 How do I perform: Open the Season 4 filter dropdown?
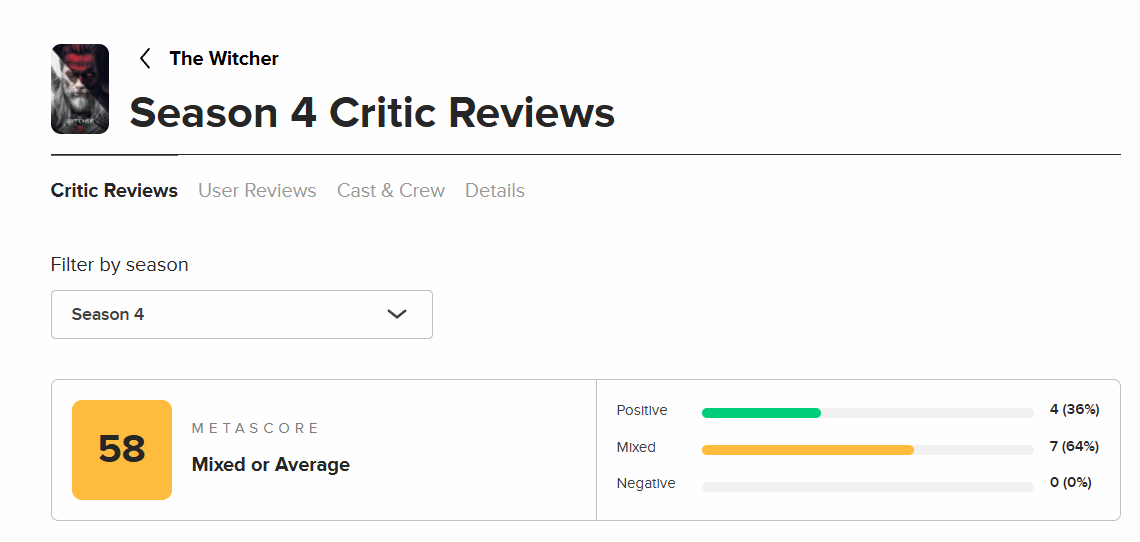click(x=241, y=314)
